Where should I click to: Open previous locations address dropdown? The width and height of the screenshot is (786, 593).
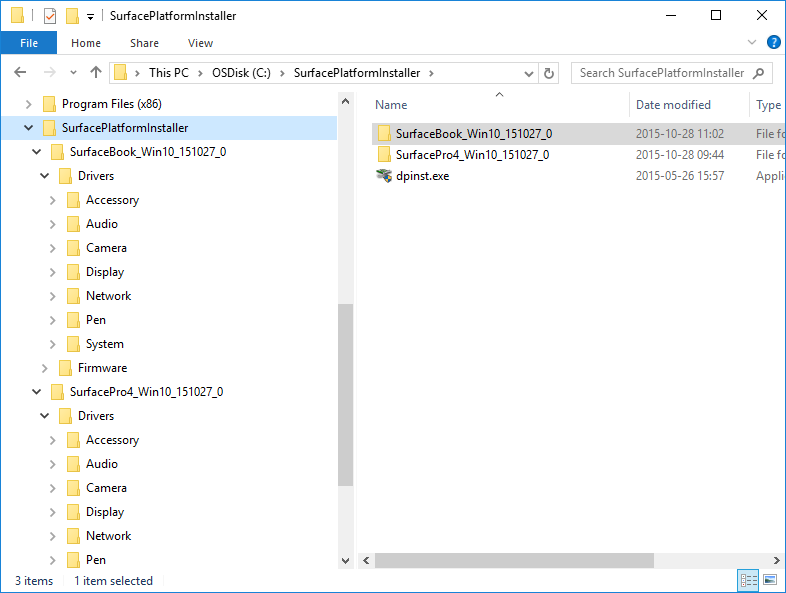pyautogui.click(x=528, y=73)
